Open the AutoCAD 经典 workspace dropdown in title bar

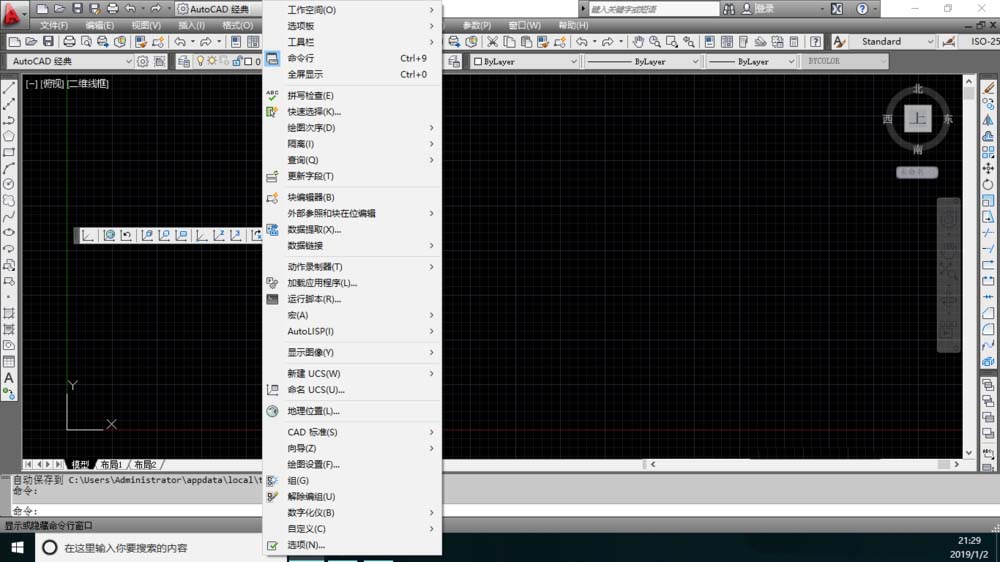tap(219, 9)
